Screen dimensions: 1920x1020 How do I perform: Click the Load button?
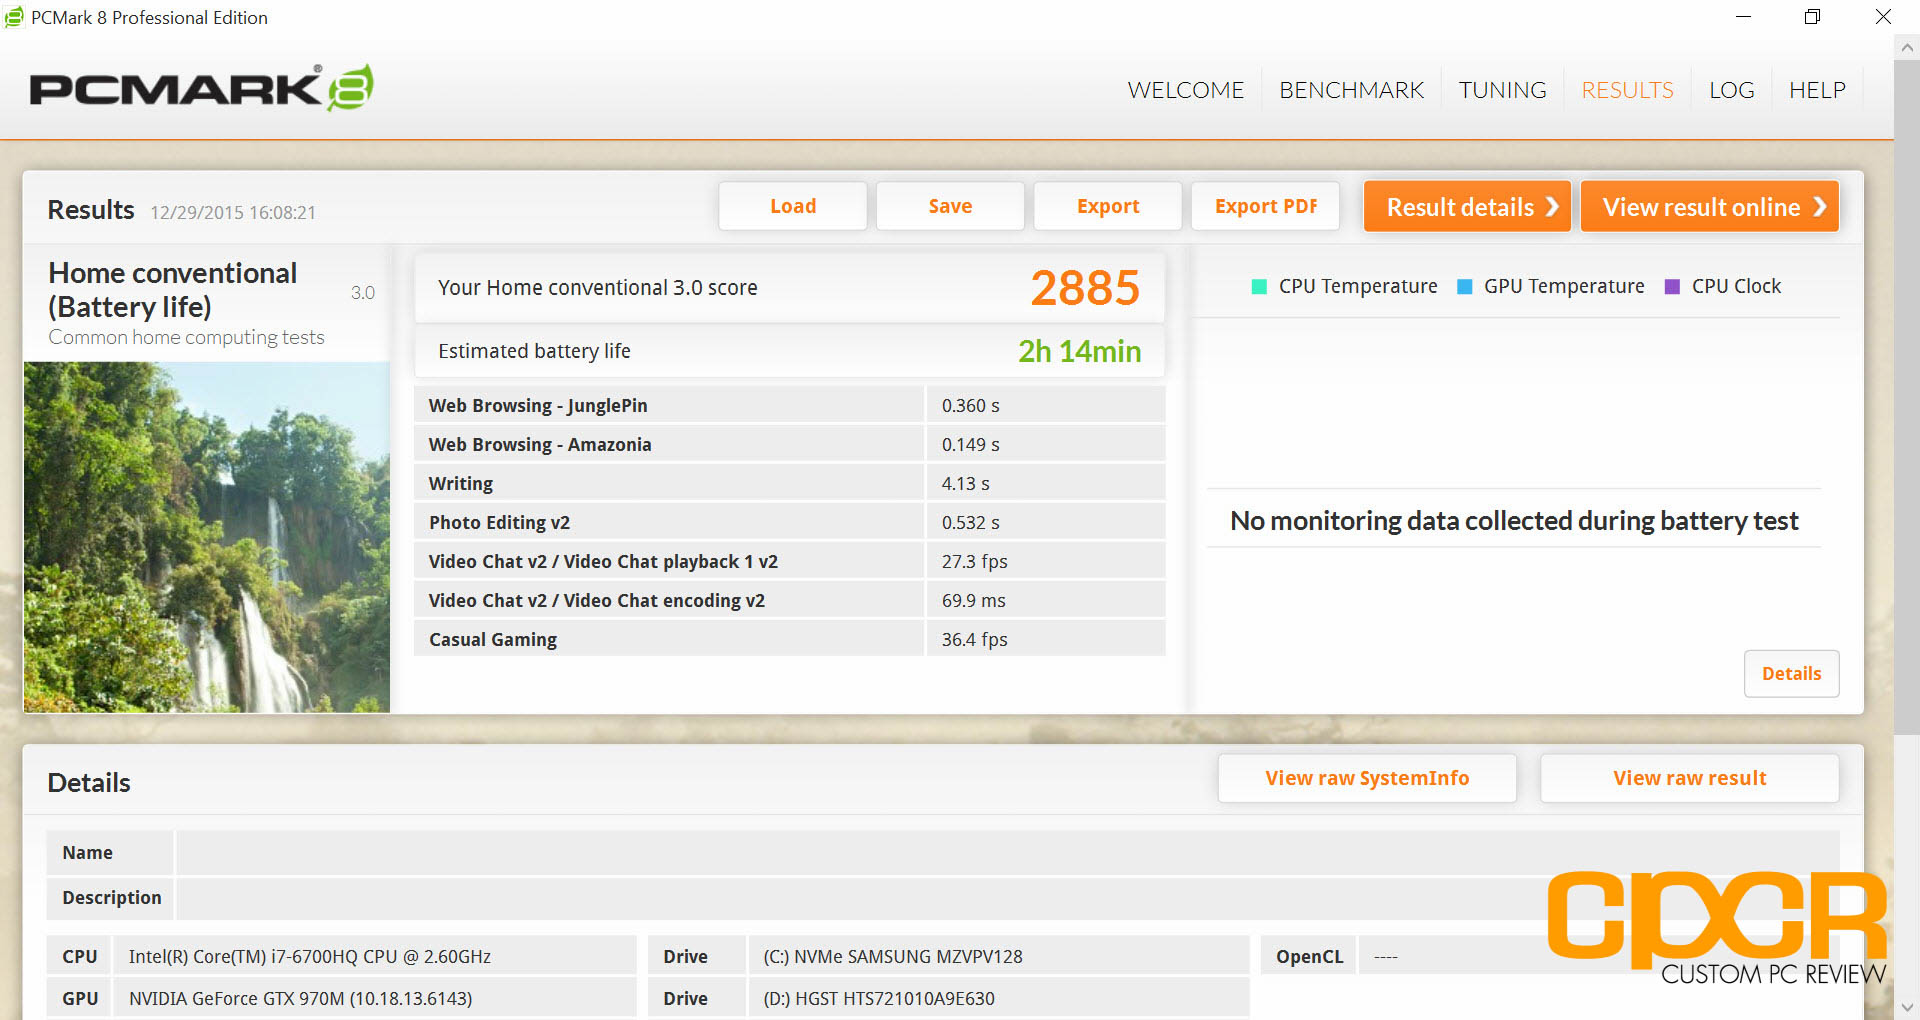click(793, 206)
